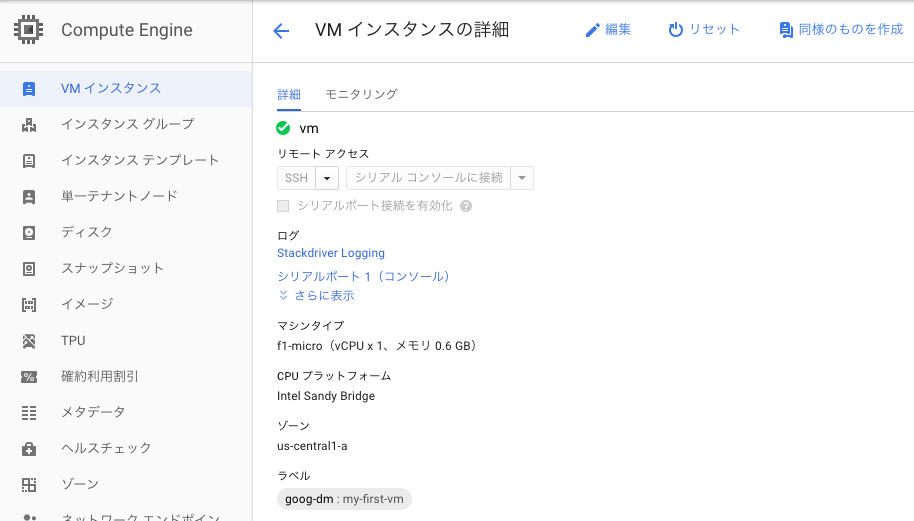The height and width of the screenshot is (521, 914).
Task: Switch to the 詳細 tab
Action: 289,94
